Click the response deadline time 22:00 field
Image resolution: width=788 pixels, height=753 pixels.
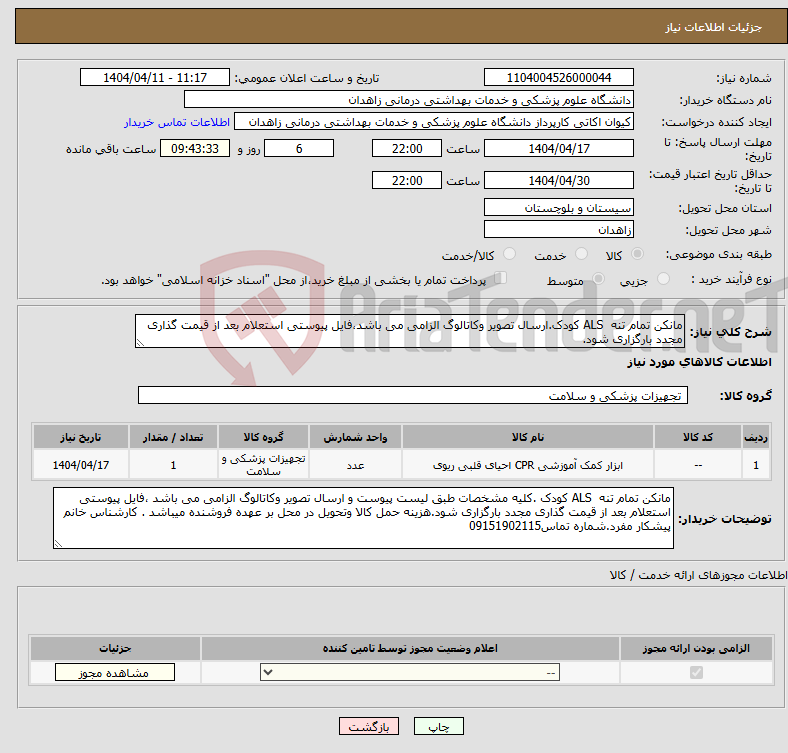click(x=407, y=149)
